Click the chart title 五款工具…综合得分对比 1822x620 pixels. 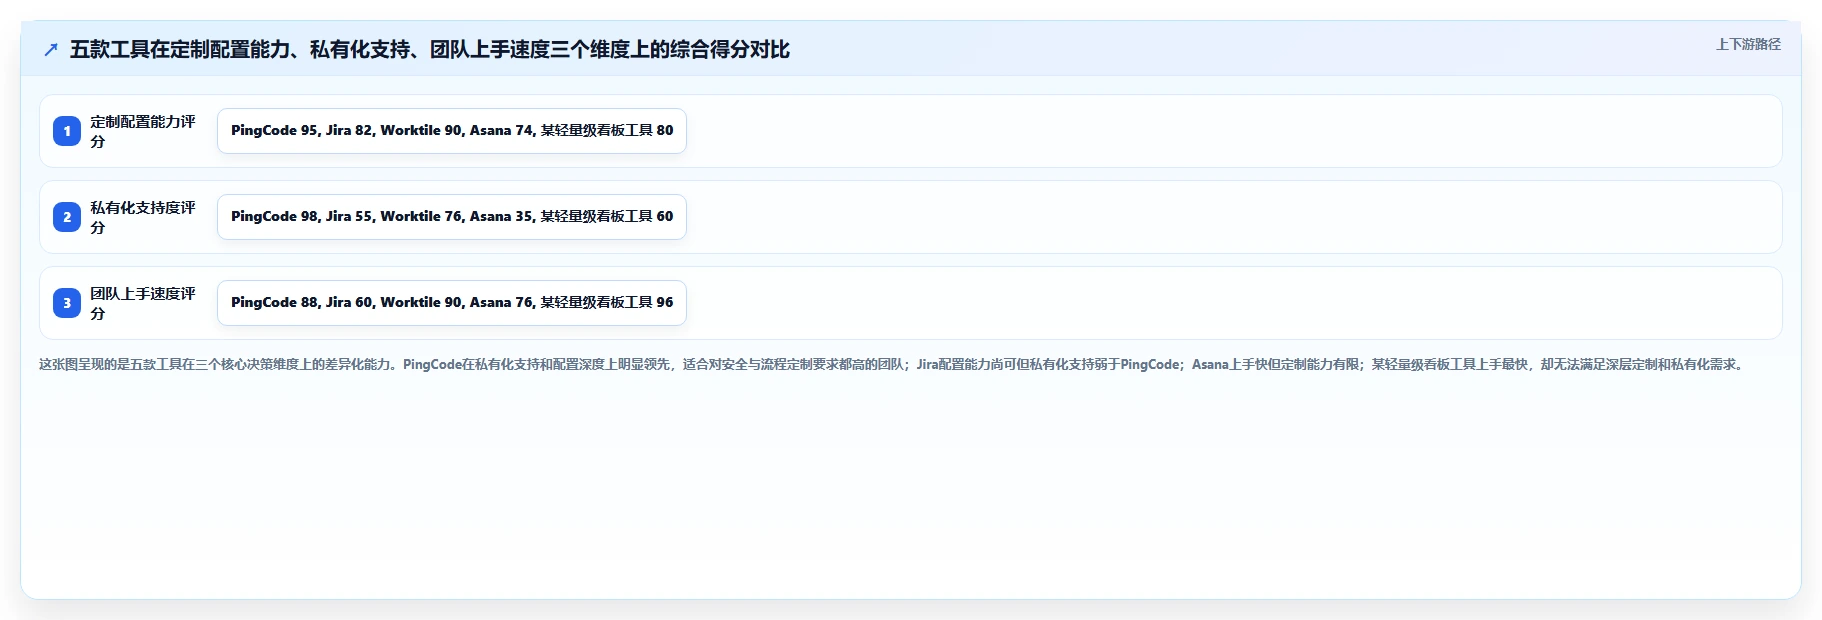430,49
